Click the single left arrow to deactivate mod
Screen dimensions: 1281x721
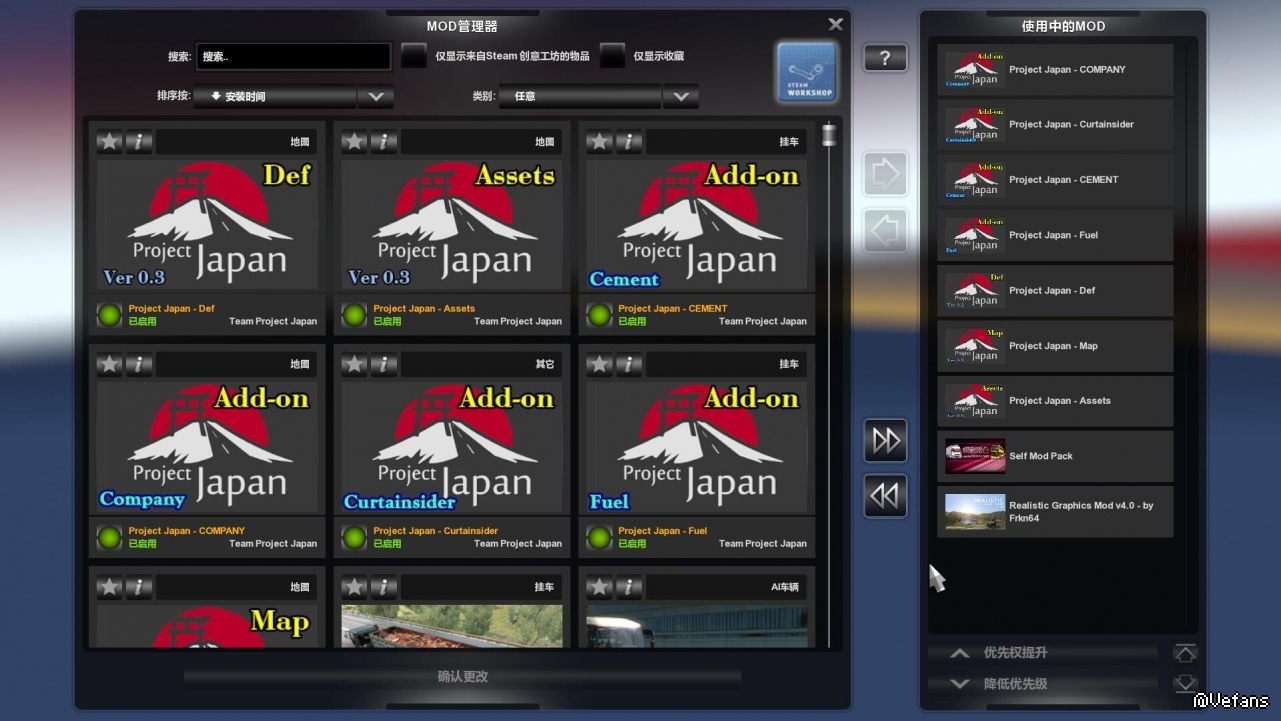point(886,231)
